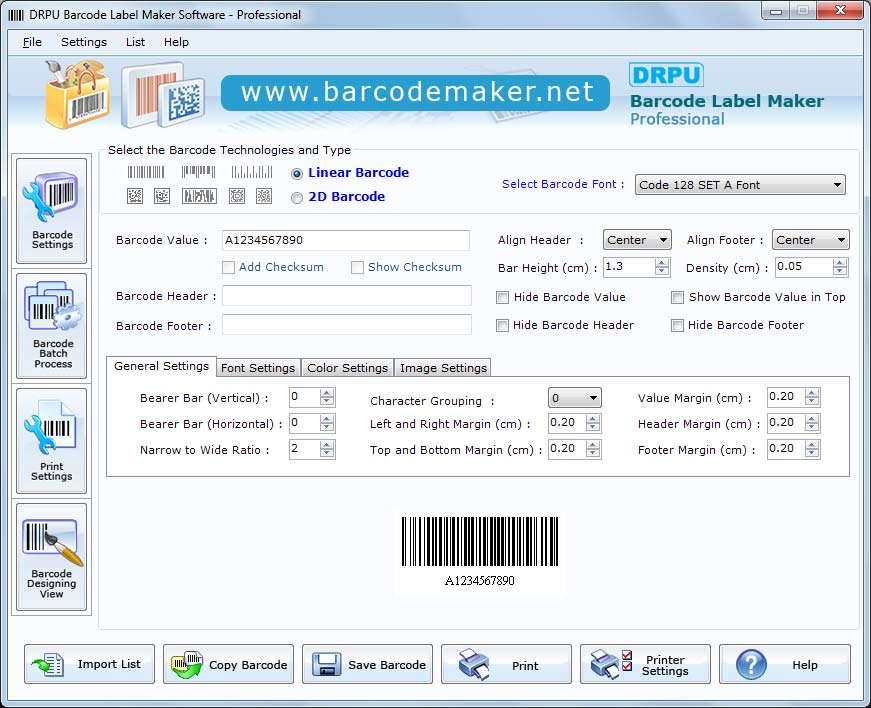Select the 2D Barcode radio button
The height and width of the screenshot is (708, 871).
297,198
